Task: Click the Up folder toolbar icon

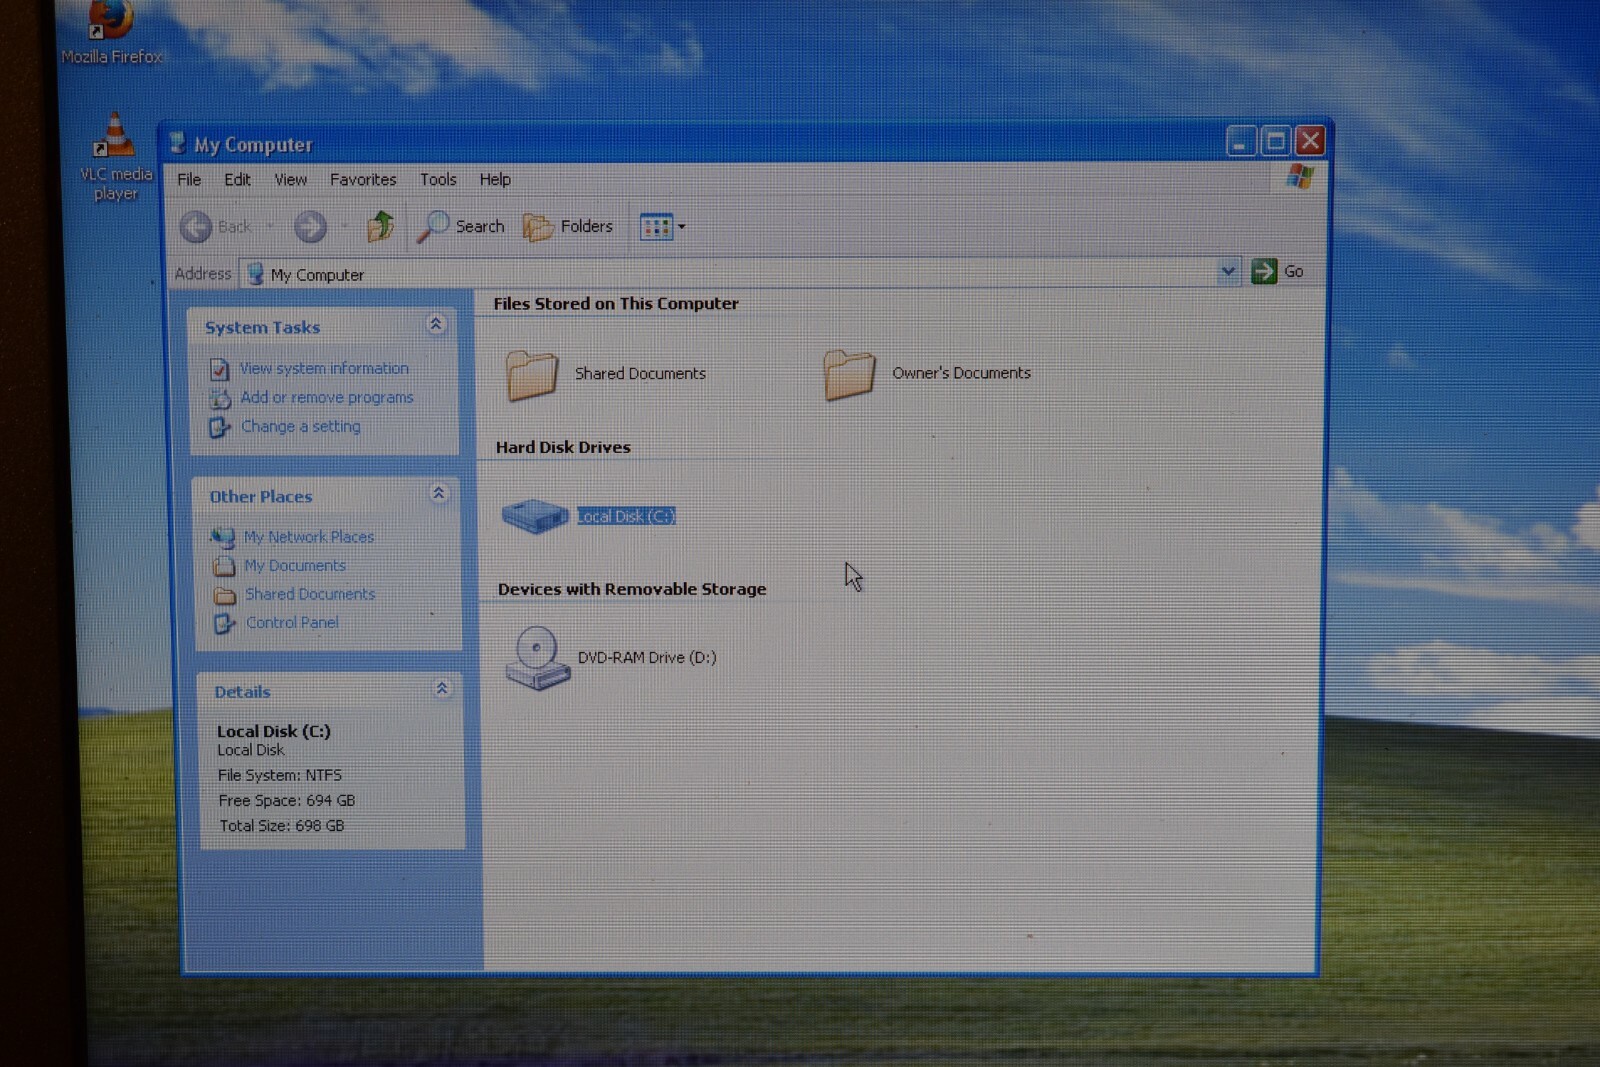Action: coord(379,227)
